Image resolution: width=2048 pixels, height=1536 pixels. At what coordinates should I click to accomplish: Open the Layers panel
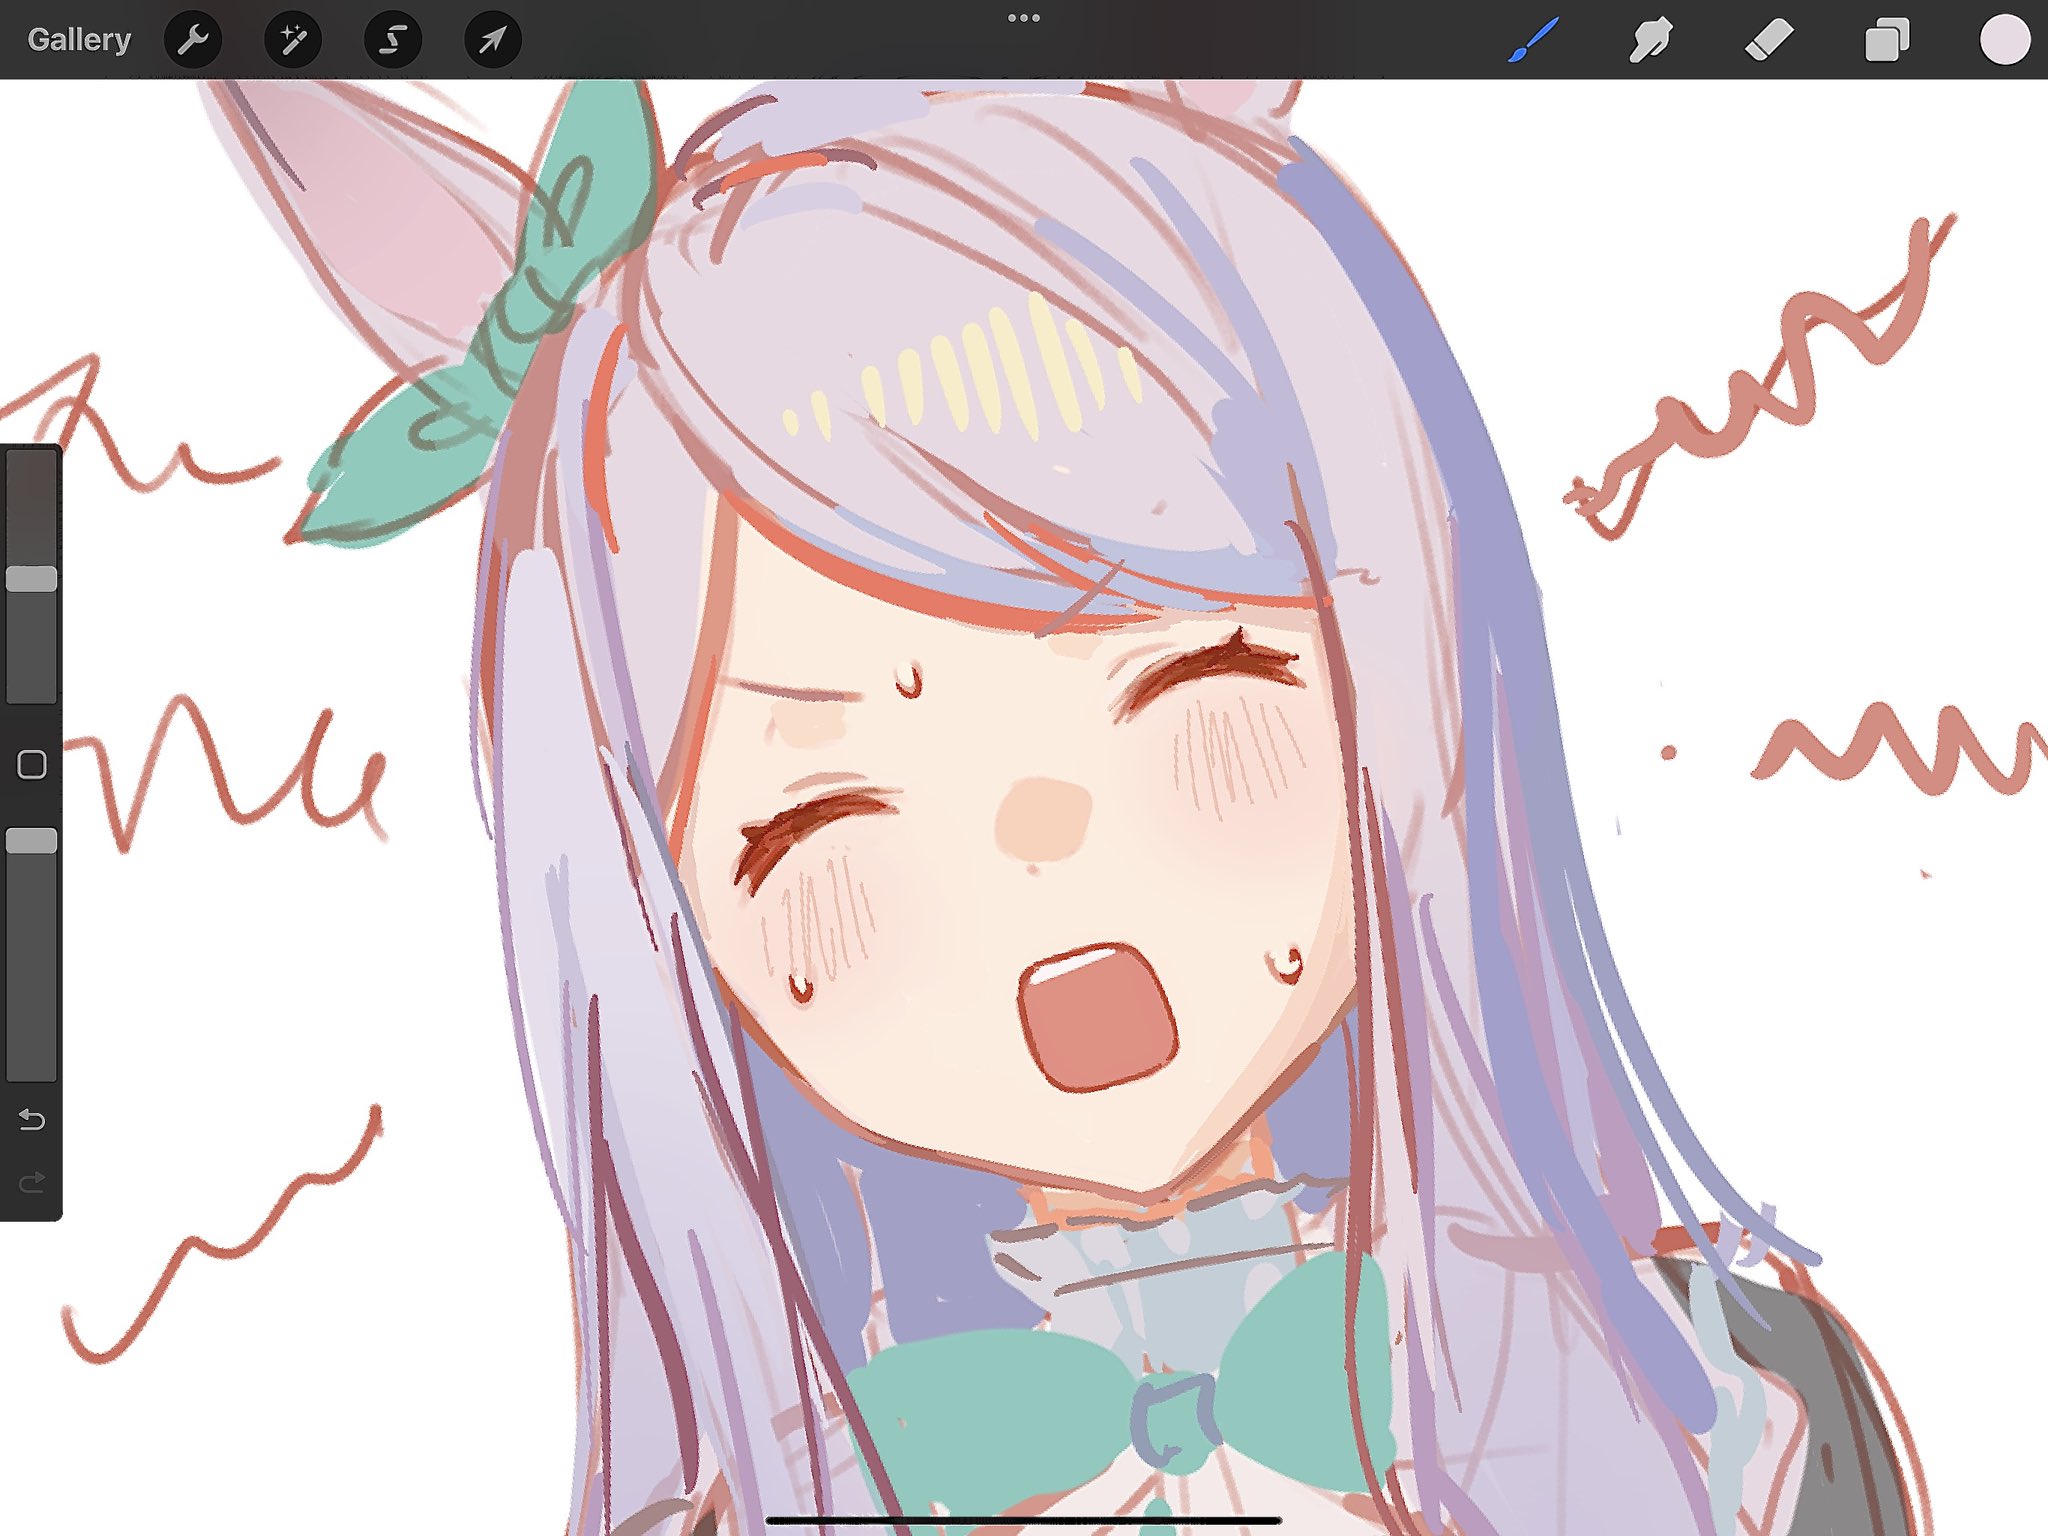tap(1886, 40)
